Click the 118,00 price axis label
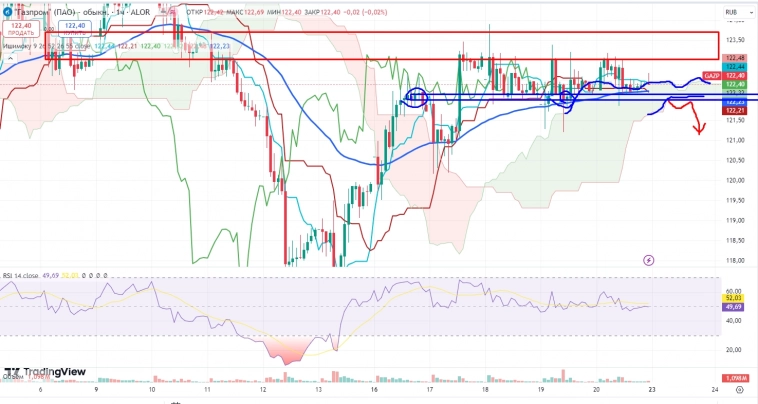Screen dimensions: 758x404 pos(735,260)
